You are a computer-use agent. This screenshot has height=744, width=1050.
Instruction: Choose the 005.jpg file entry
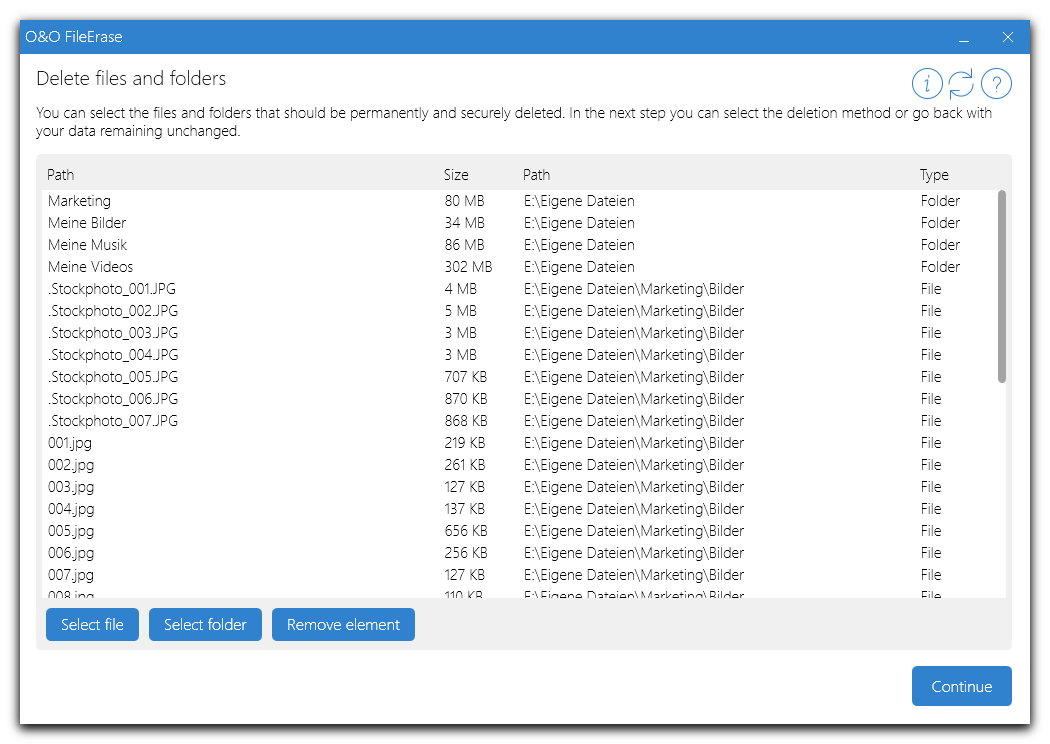(x=71, y=531)
